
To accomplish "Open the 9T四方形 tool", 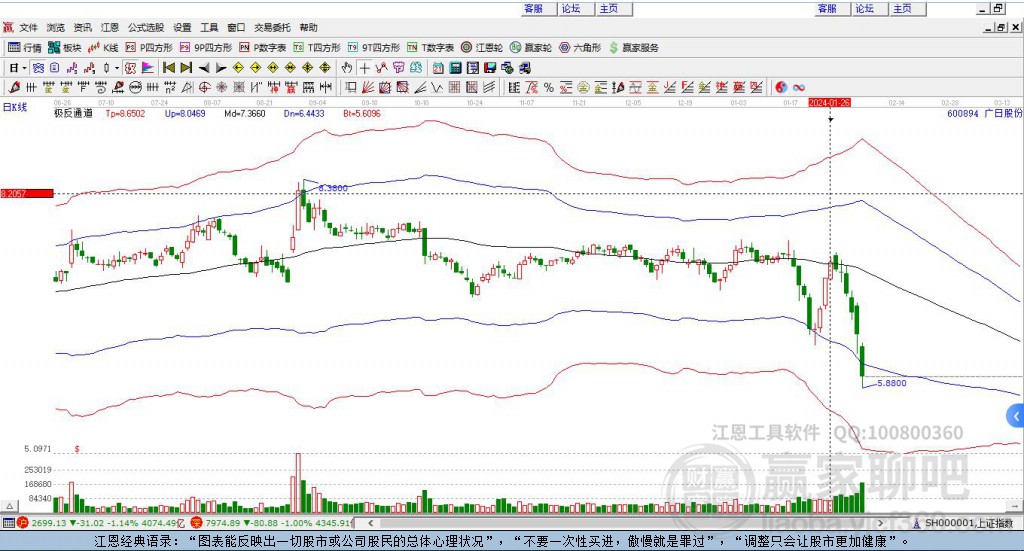I will click(x=374, y=48).
